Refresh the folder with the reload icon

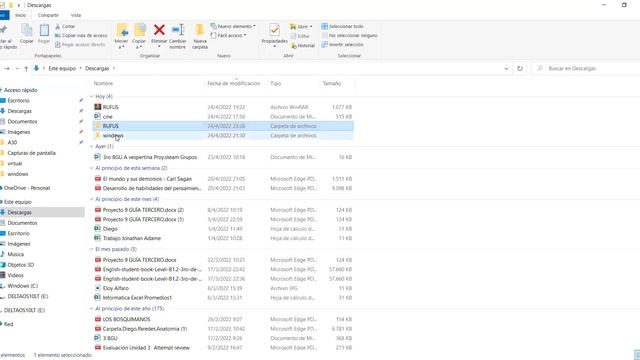pyautogui.click(x=520, y=68)
